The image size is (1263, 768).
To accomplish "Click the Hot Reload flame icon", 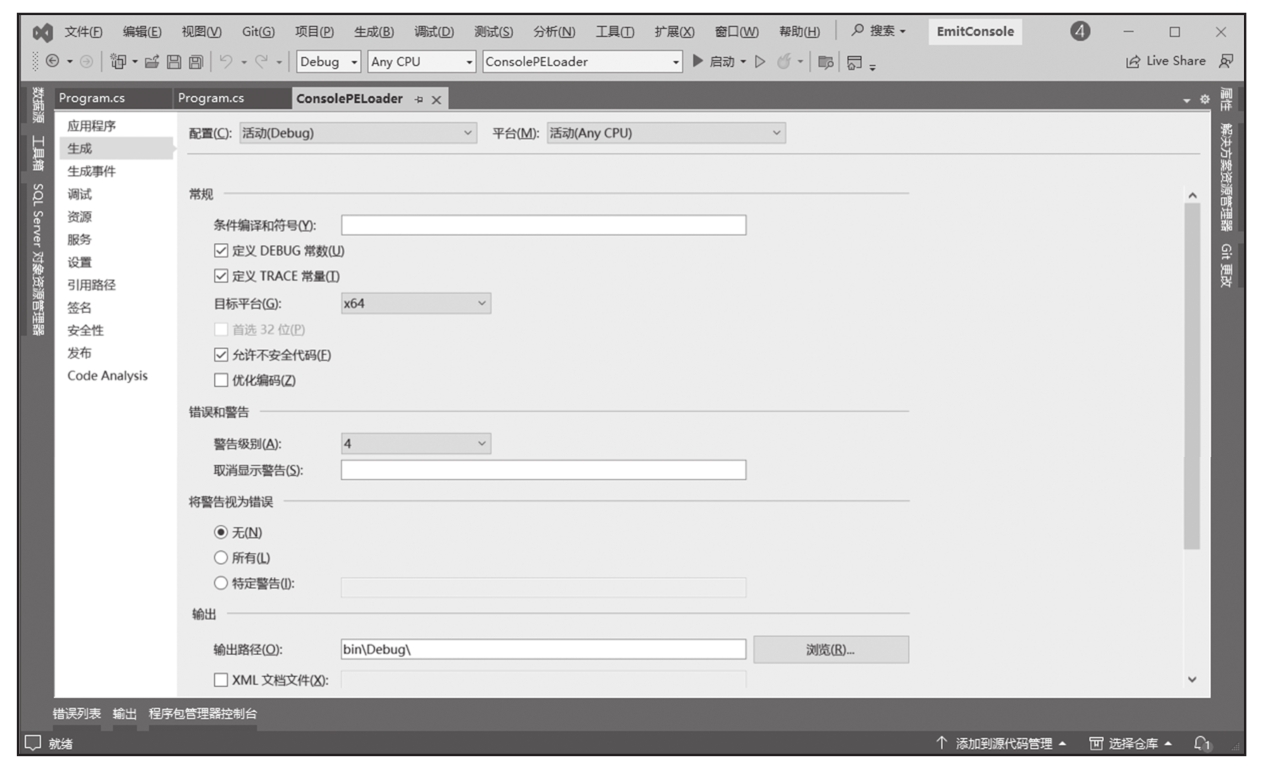I will [x=785, y=61].
